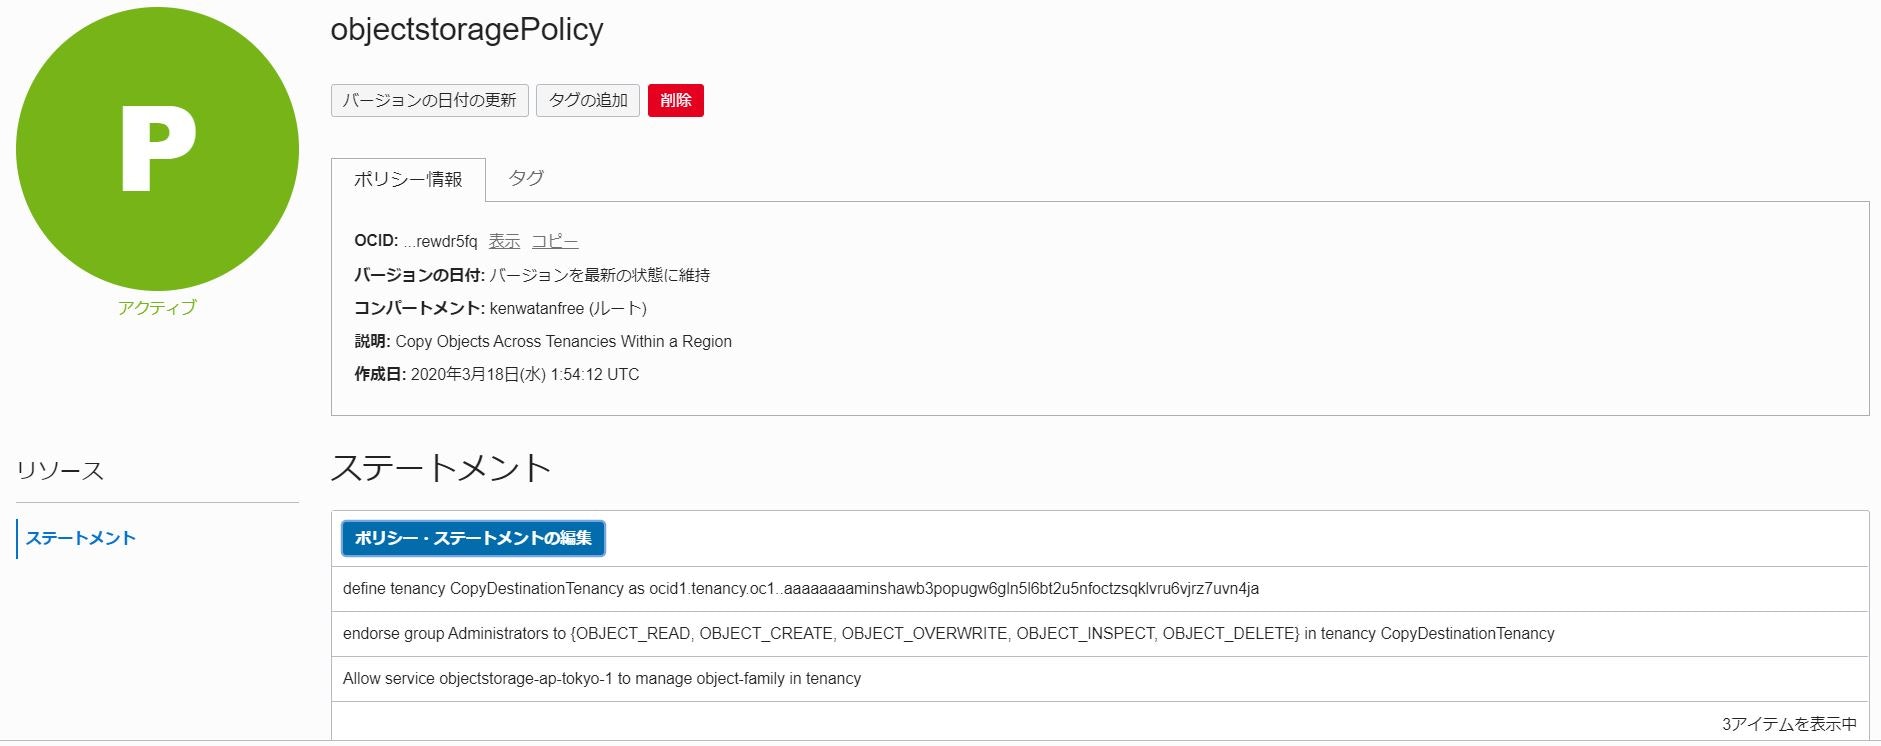Click the objectstoragePolicy title
Screen dimensions: 1881x746
point(467,29)
